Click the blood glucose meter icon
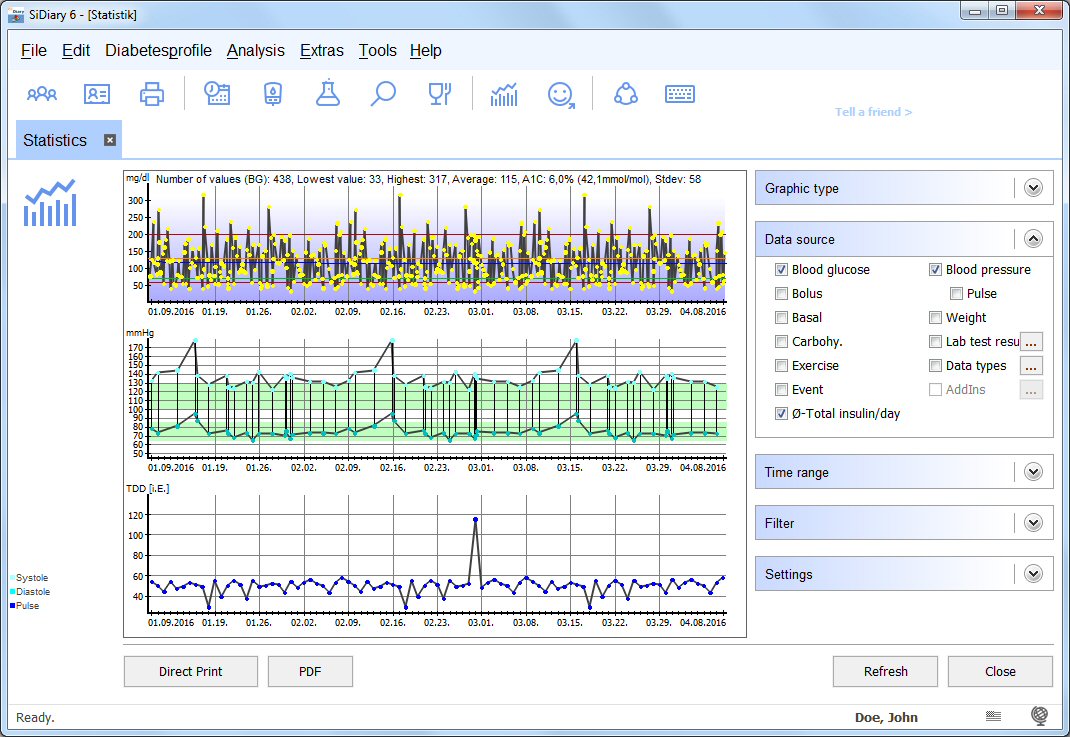1070x737 pixels. tap(272, 94)
